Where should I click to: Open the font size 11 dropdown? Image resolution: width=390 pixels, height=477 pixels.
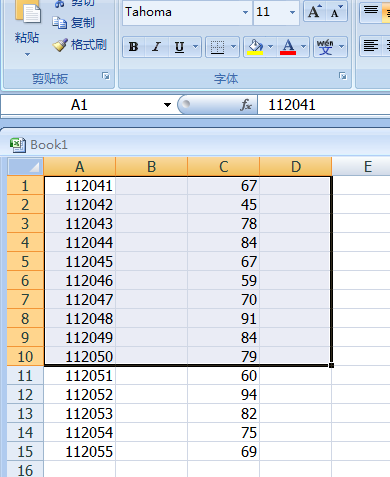pyautogui.click(x=292, y=12)
